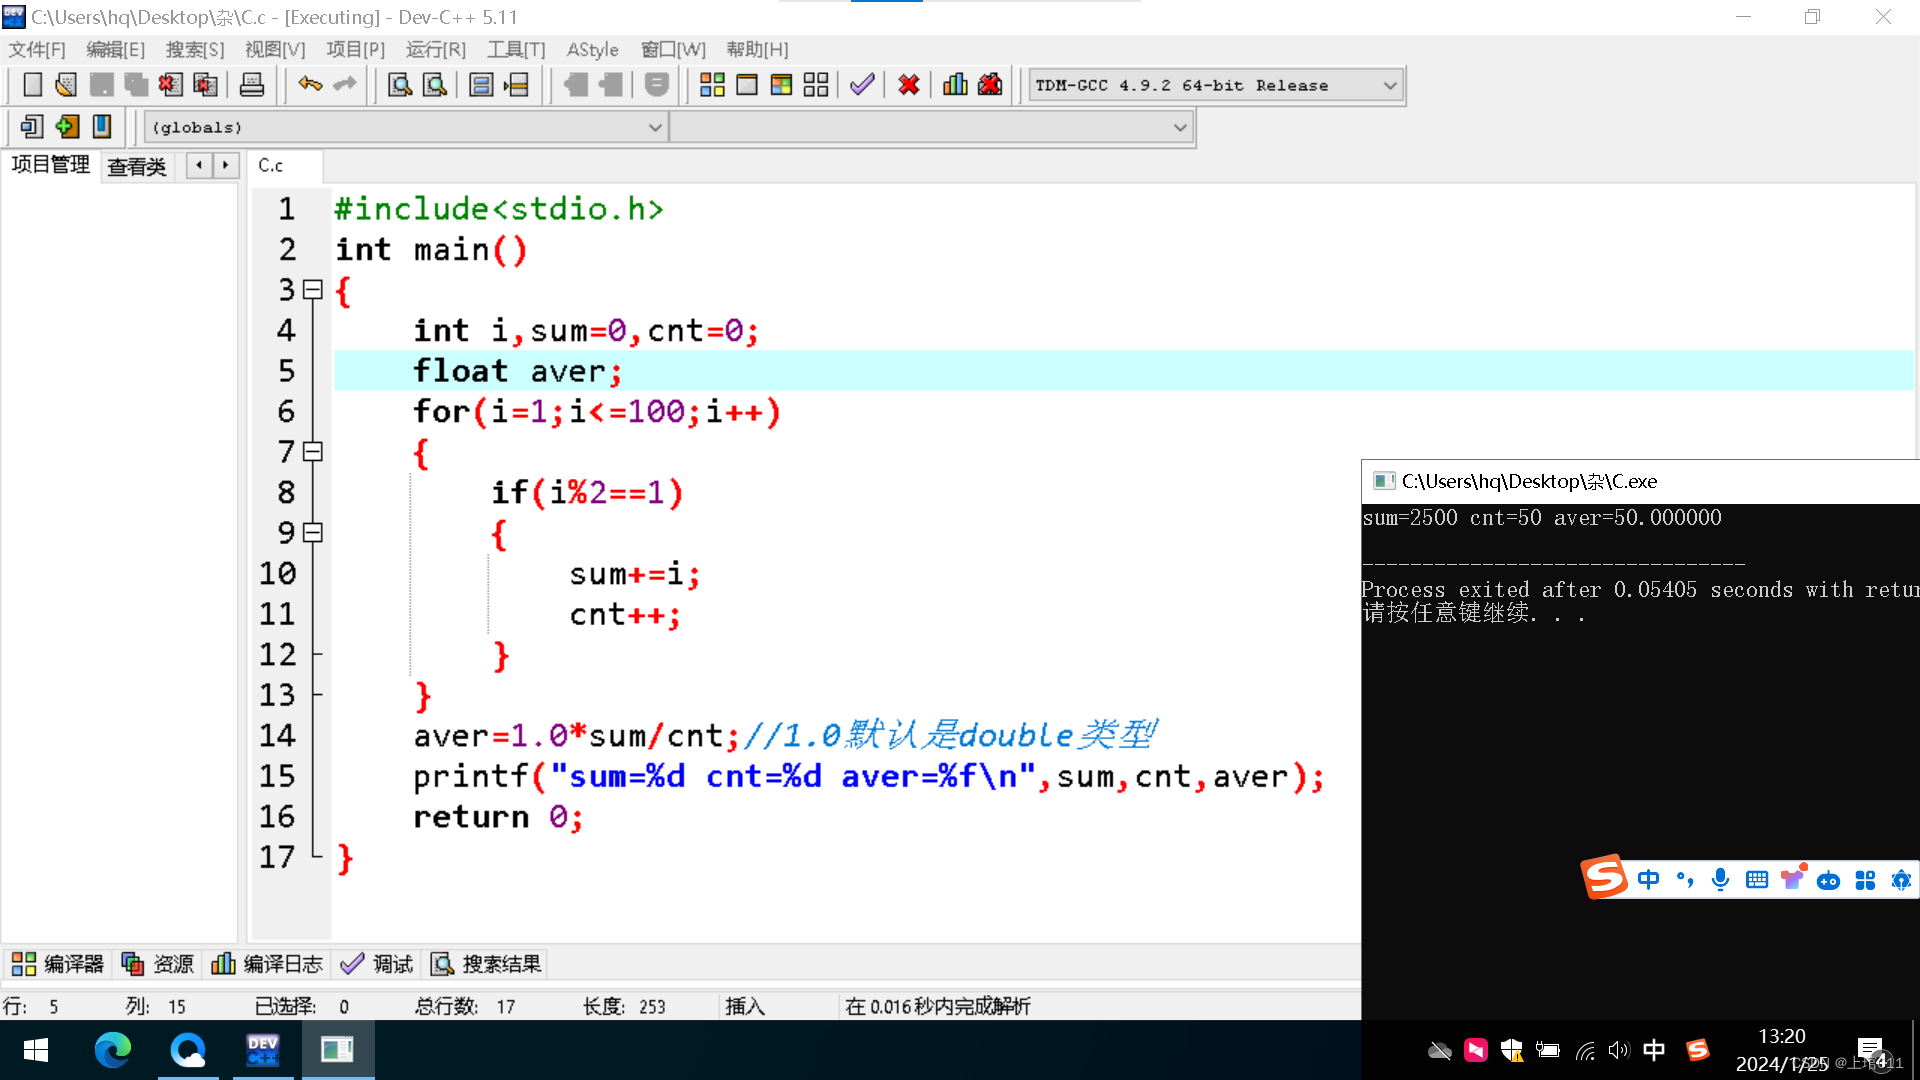Screen dimensions: 1920x1080
Task: Create a new source file from the toolbar
Action: [x=32, y=85]
